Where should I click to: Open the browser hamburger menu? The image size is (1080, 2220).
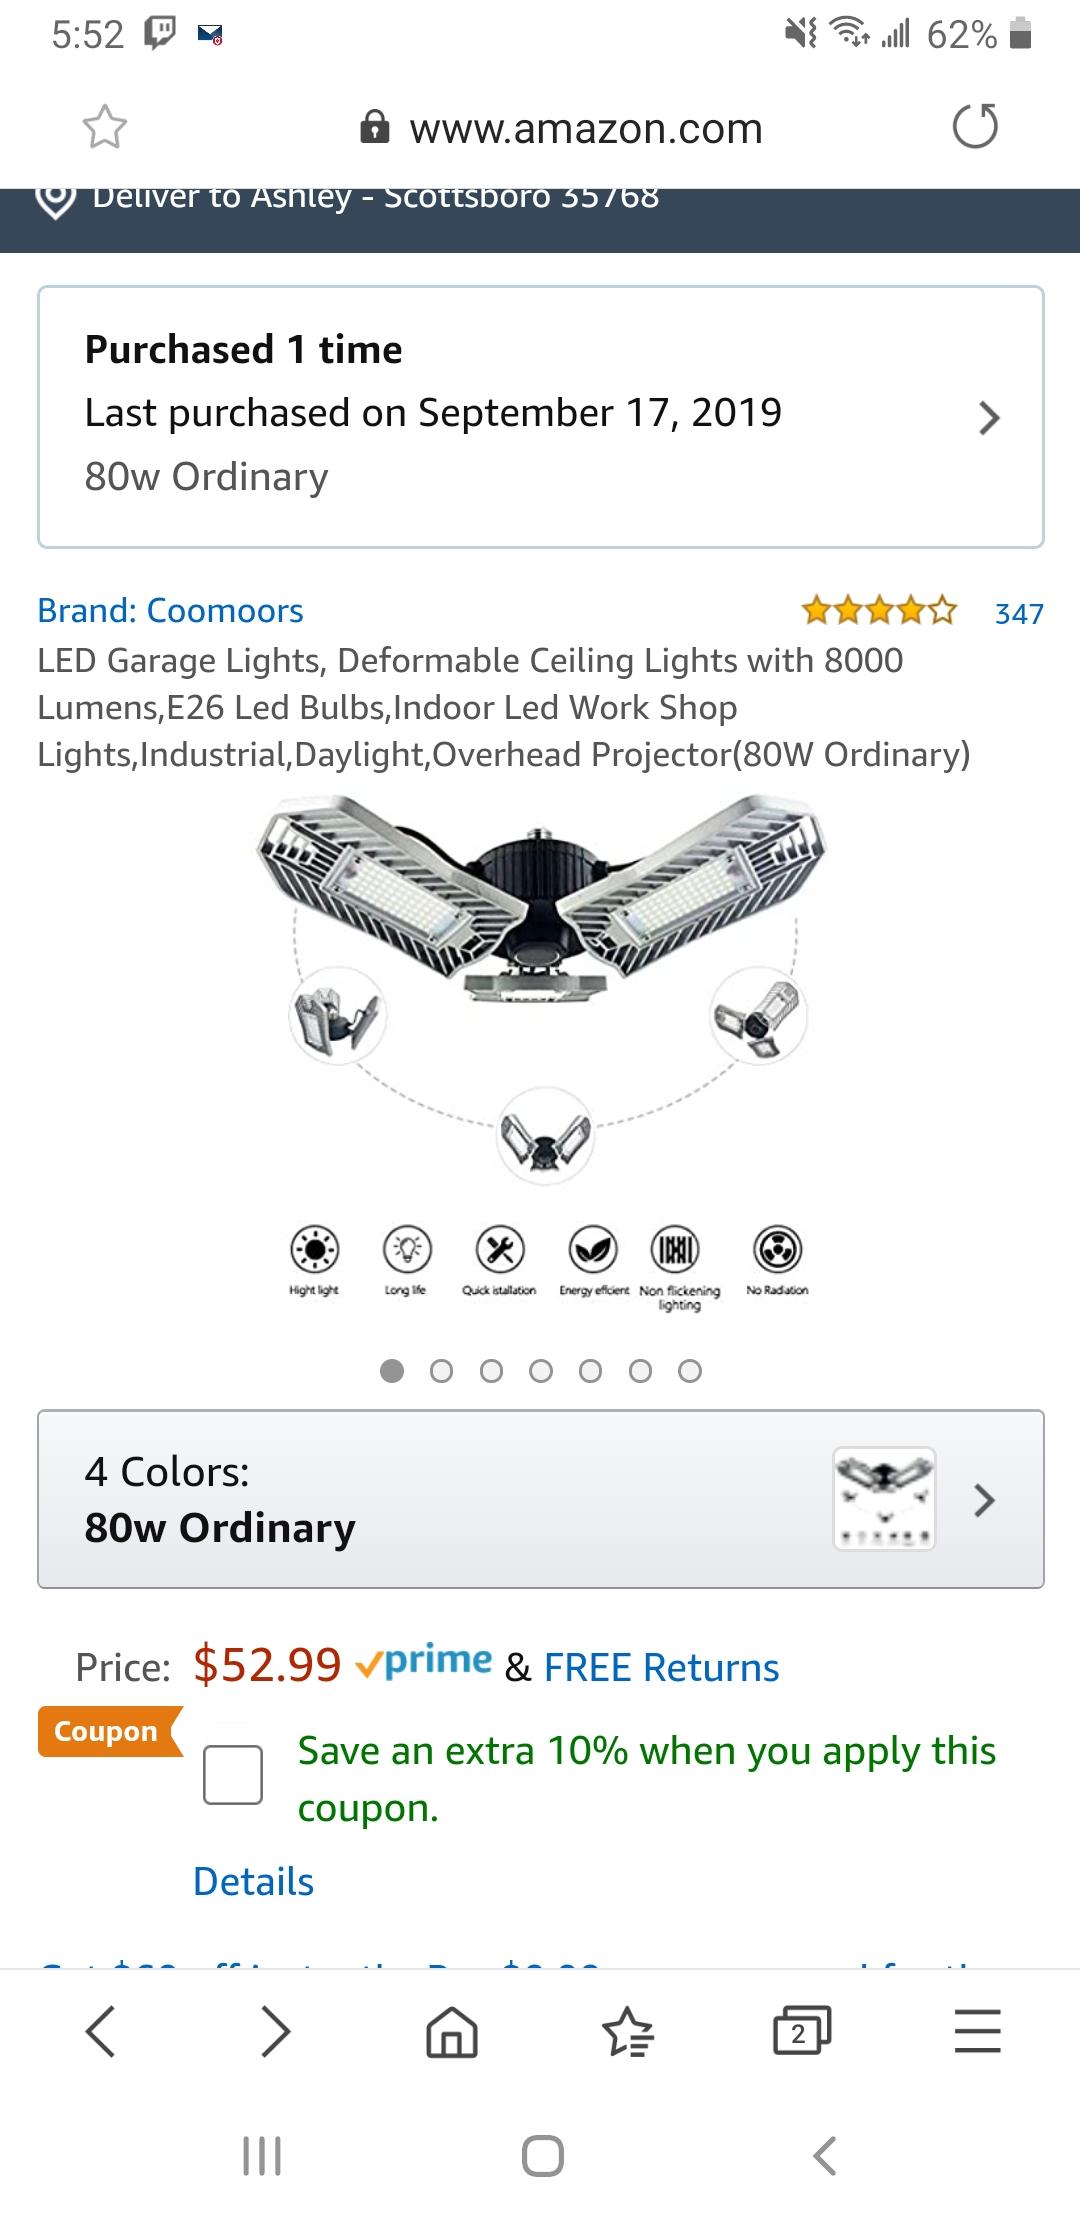[x=977, y=2032]
